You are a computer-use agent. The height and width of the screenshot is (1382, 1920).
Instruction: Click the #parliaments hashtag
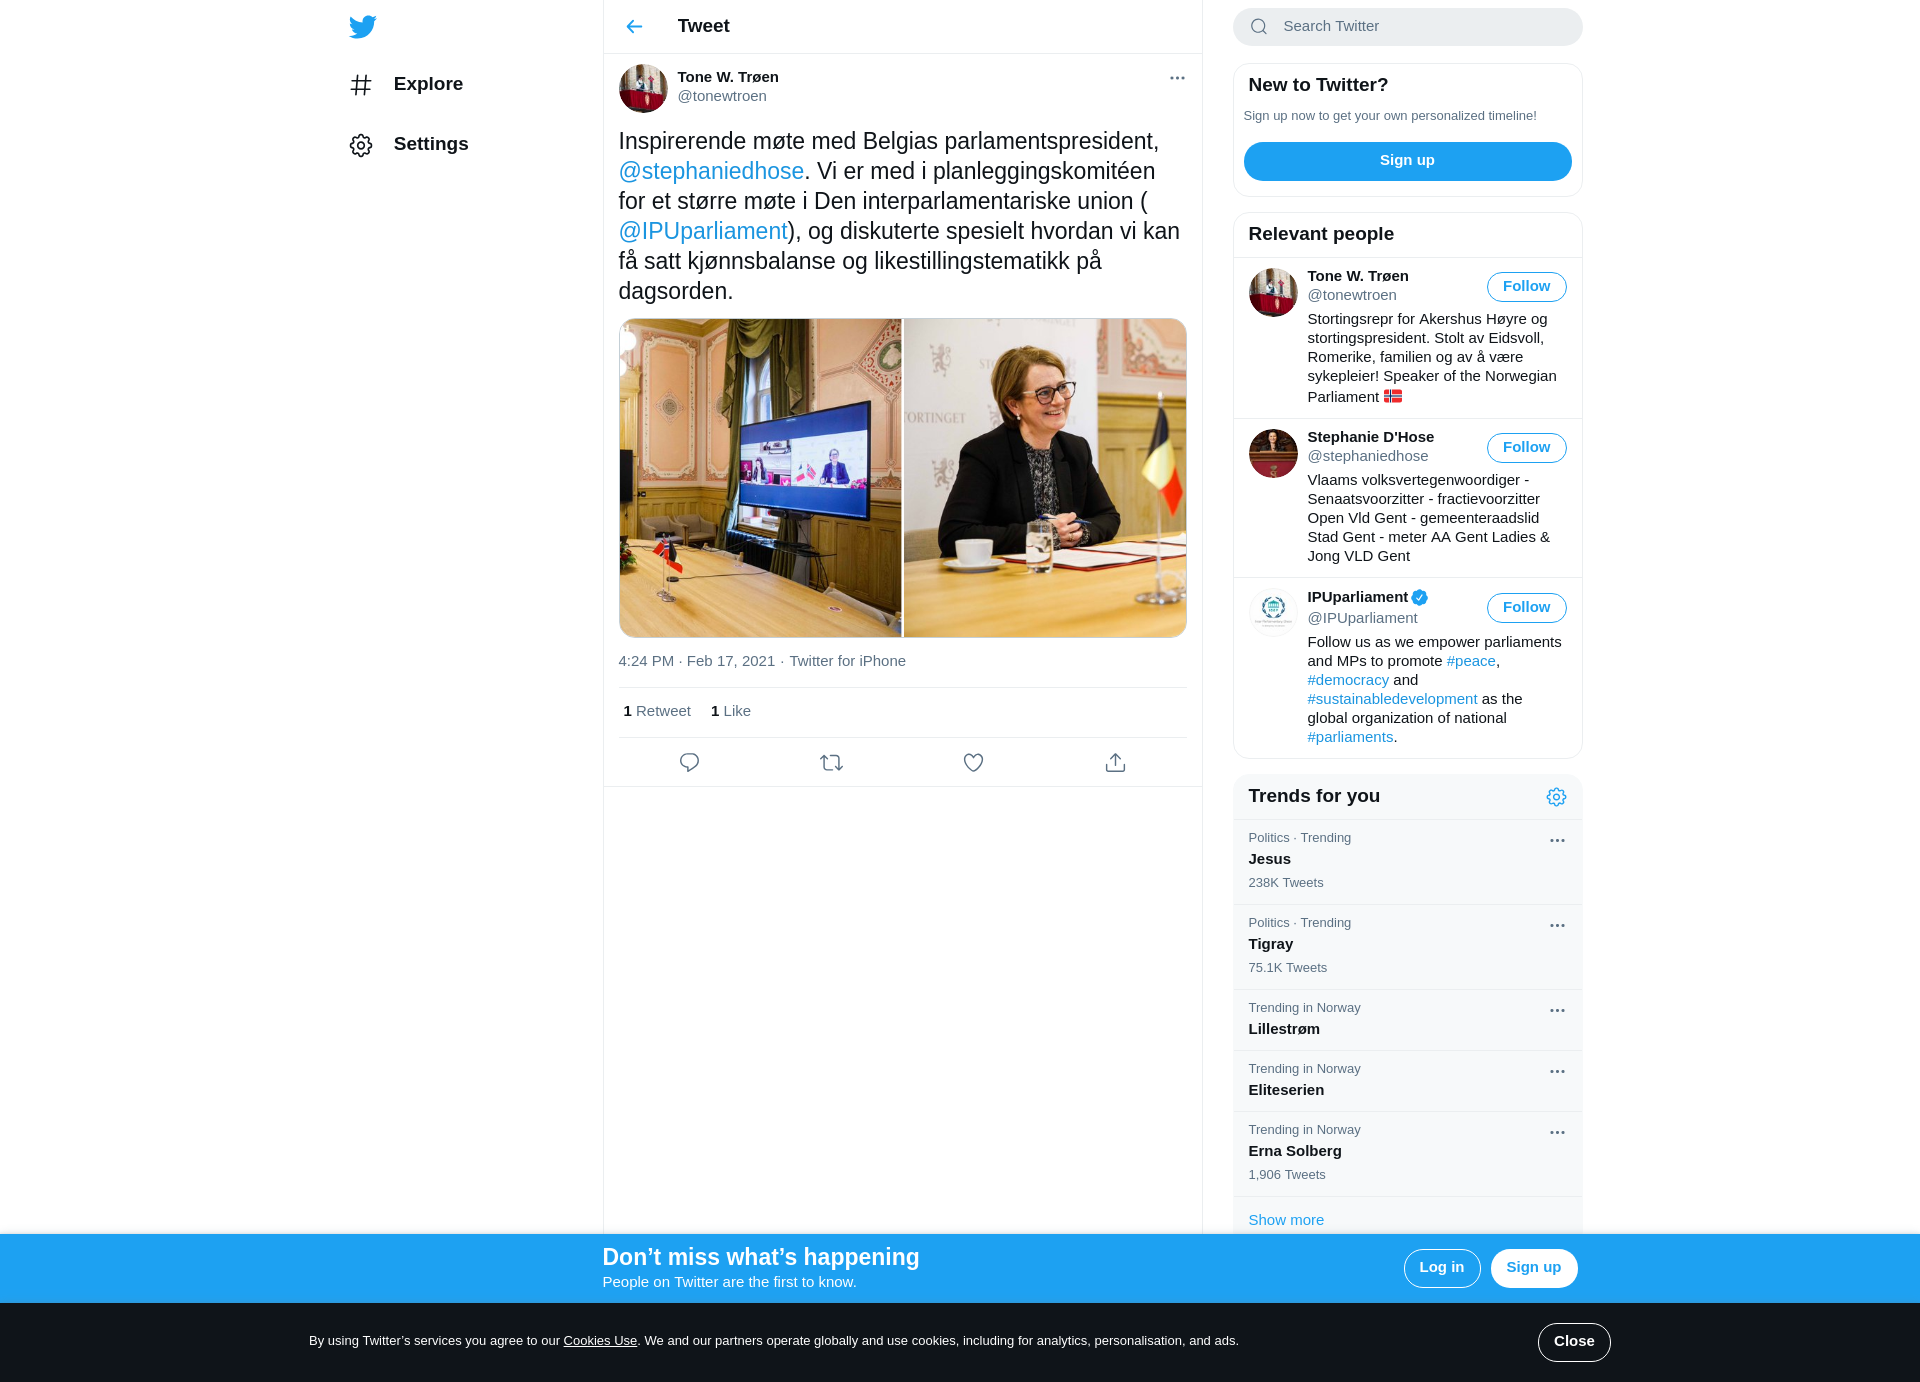(x=1350, y=737)
